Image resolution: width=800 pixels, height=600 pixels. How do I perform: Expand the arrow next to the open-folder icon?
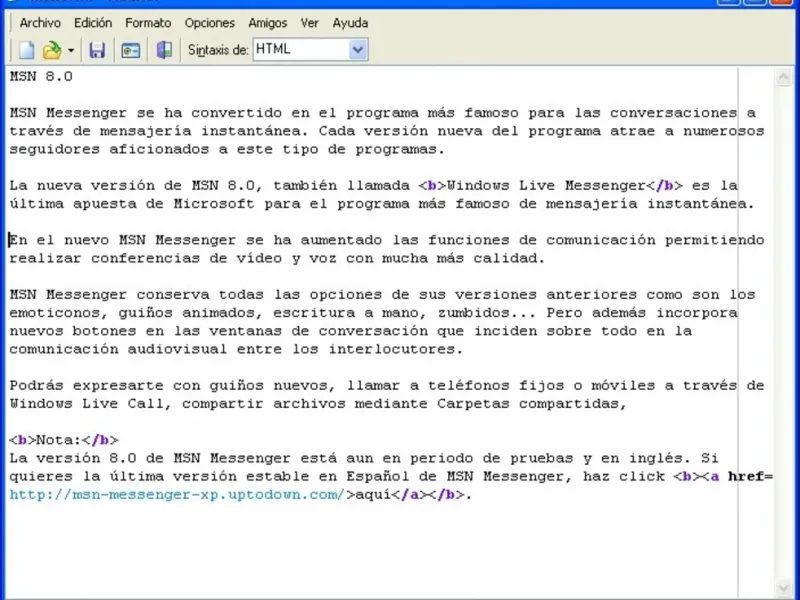coord(70,50)
